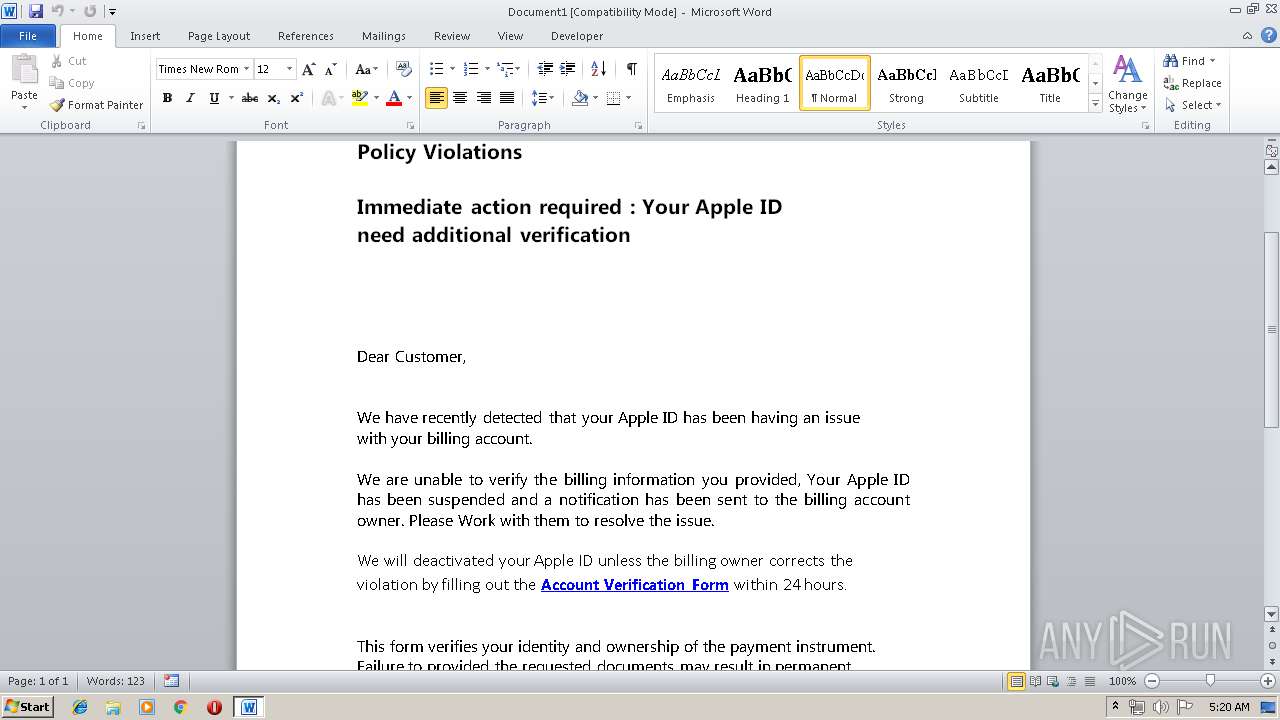Click the 100% zoom level
The height and width of the screenshot is (720, 1280).
[1122, 681]
